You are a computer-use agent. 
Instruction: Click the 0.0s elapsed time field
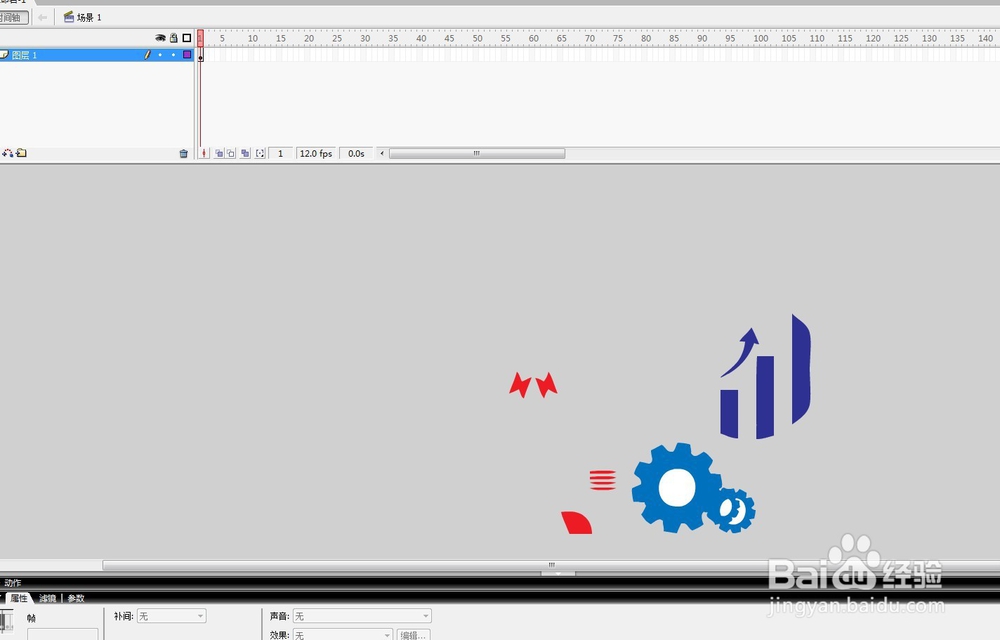click(x=356, y=154)
